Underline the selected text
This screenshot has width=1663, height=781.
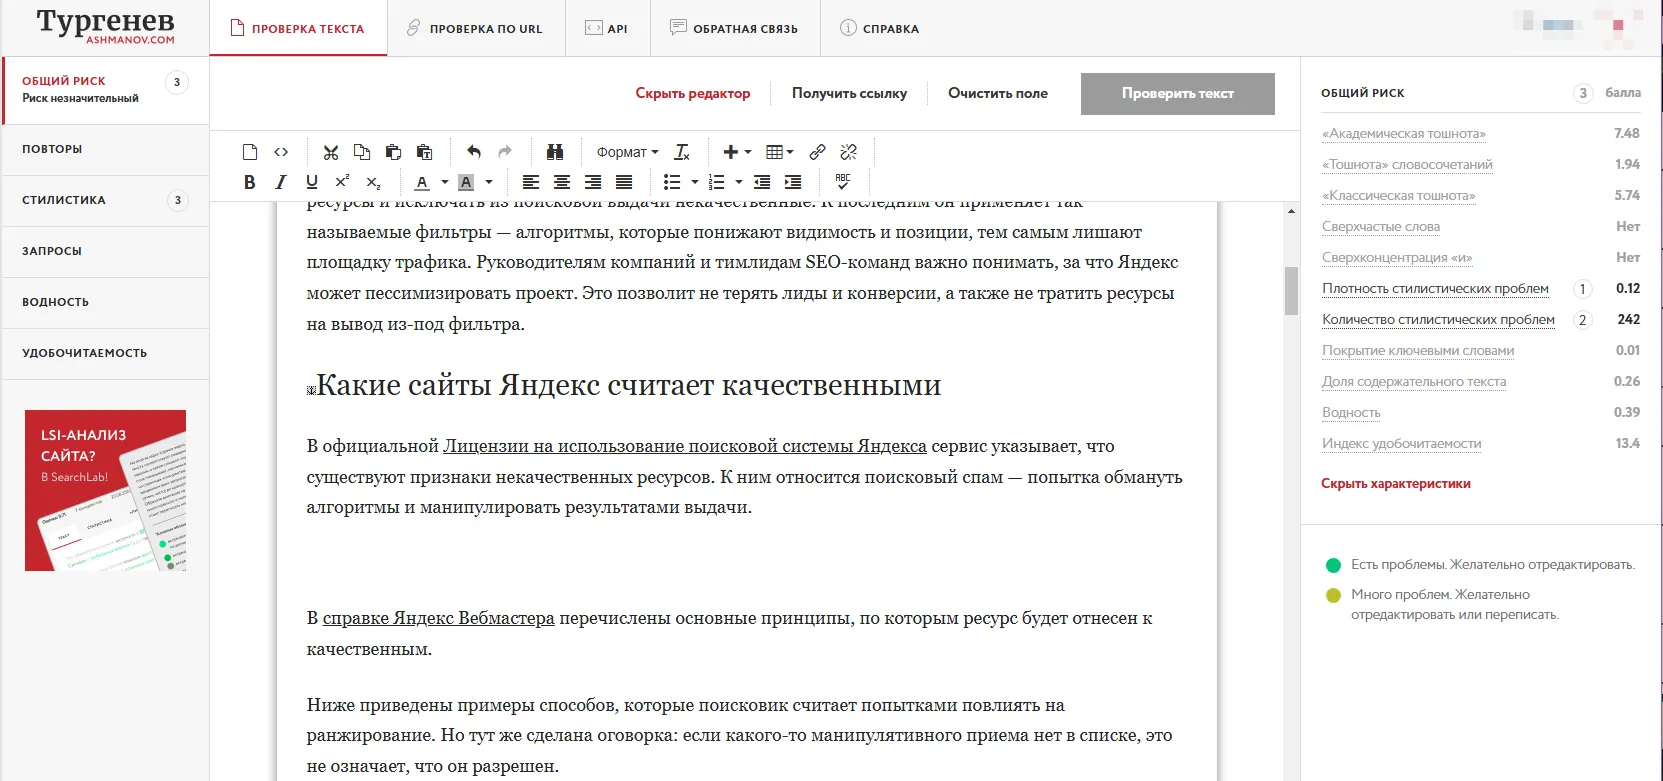click(x=312, y=182)
